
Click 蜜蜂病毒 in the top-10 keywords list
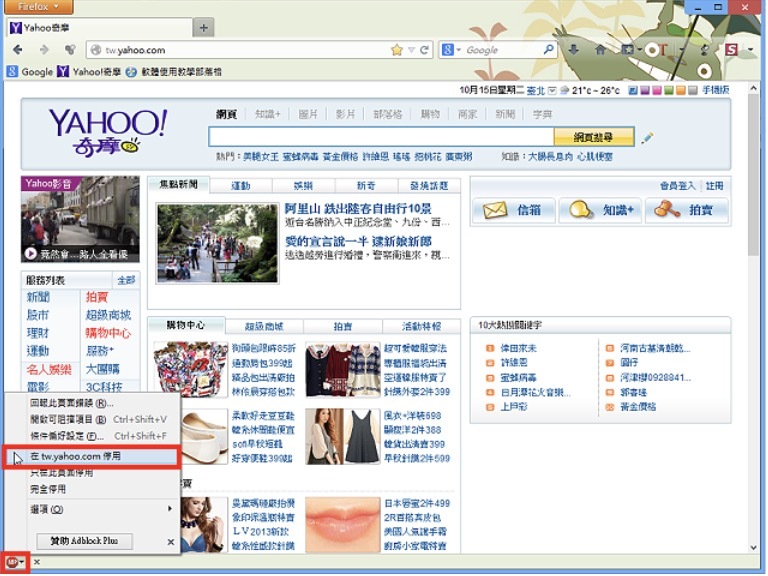[x=518, y=378]
